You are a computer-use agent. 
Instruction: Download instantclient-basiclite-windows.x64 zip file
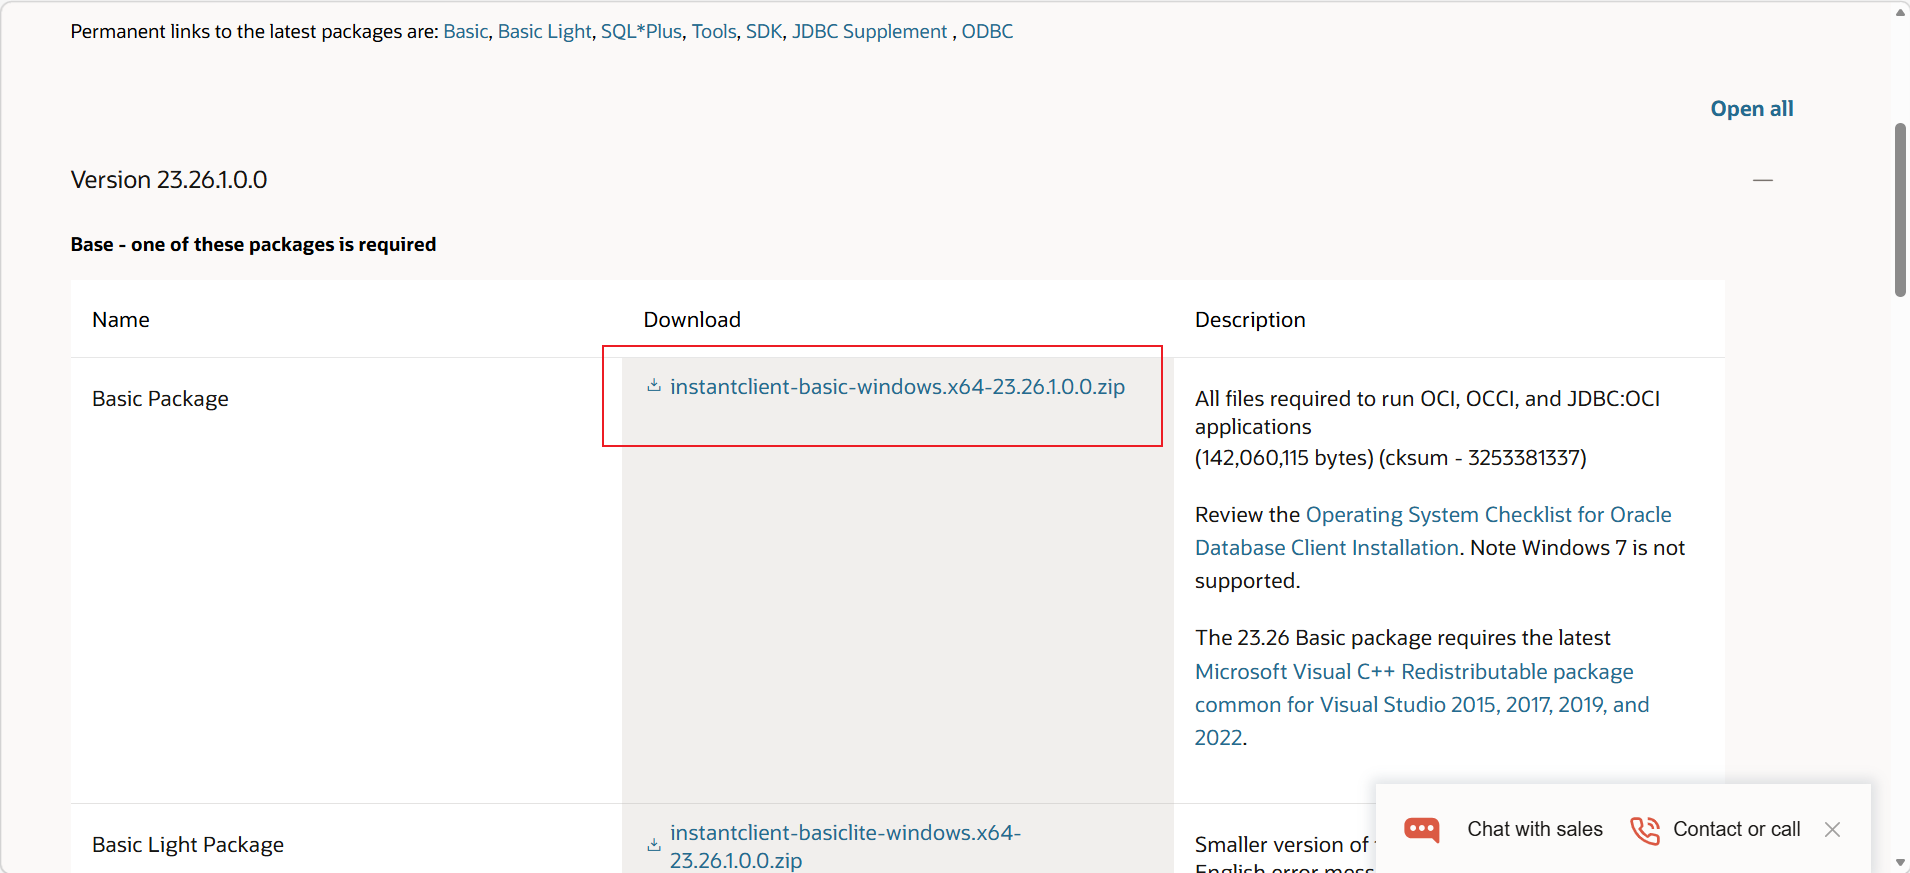pyautogui.click(x=845, y=846)
